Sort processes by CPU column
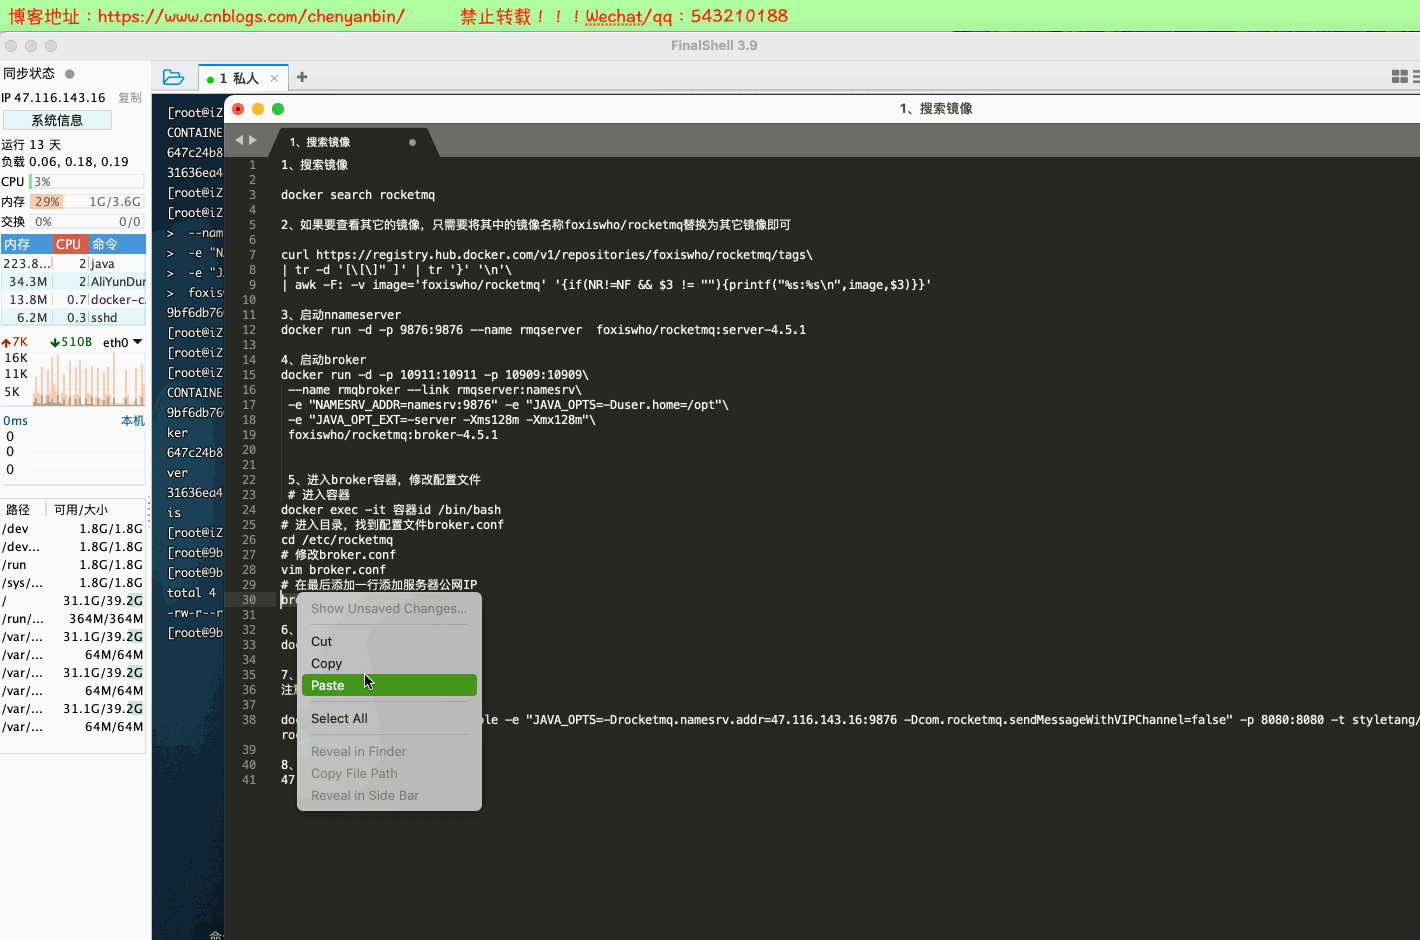1420x940 pixels. coord(69,244)
